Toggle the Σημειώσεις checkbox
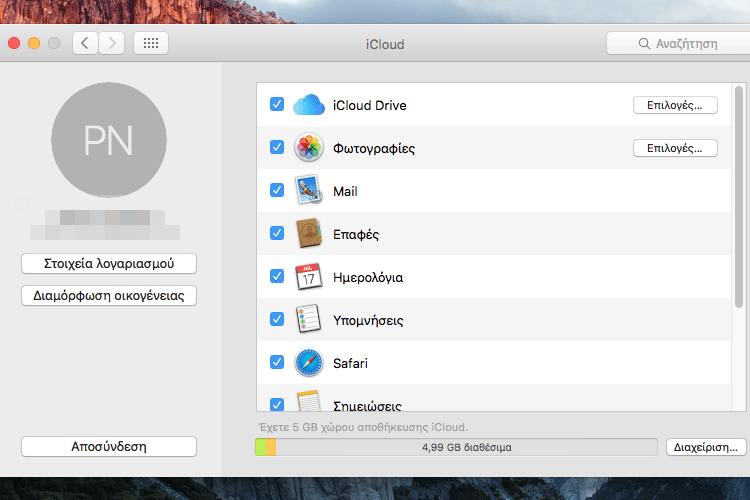Viewport: 750px width, 500px height. [x=277, y=404]
